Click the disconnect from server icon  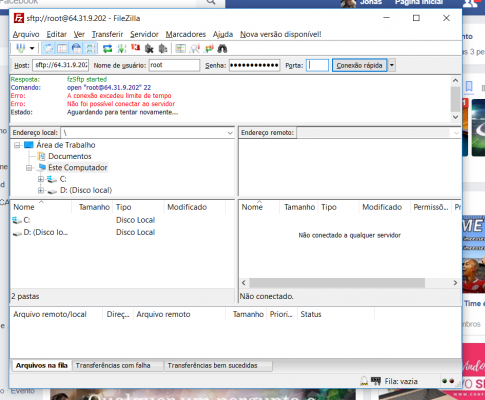tap(149, 48)
